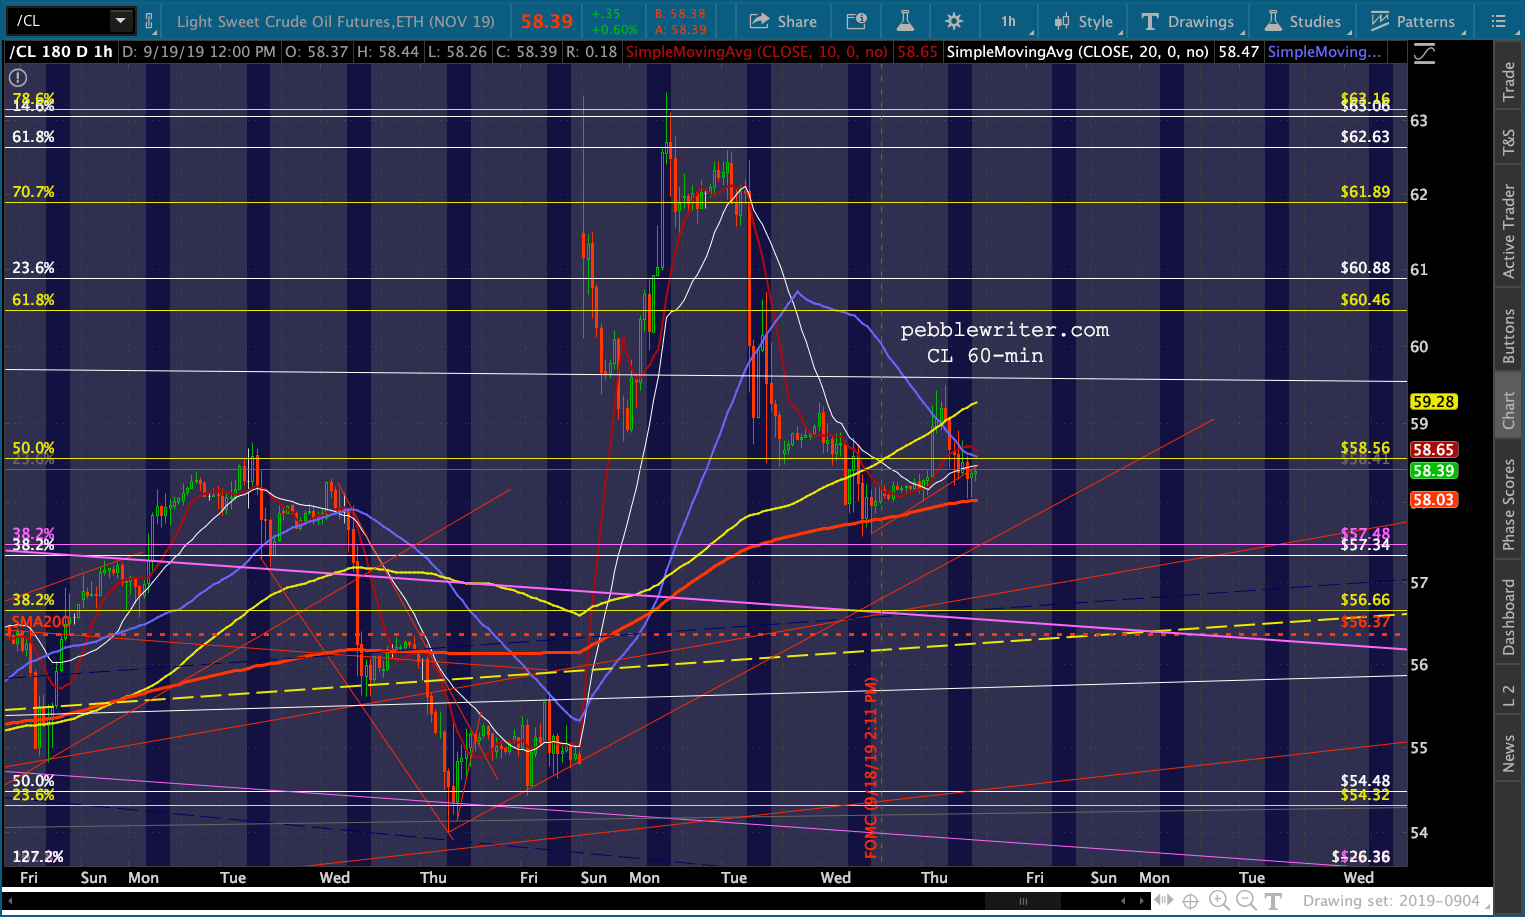
Task: Click the exclamation info icon on chart
Action: (x=18, y=78)
